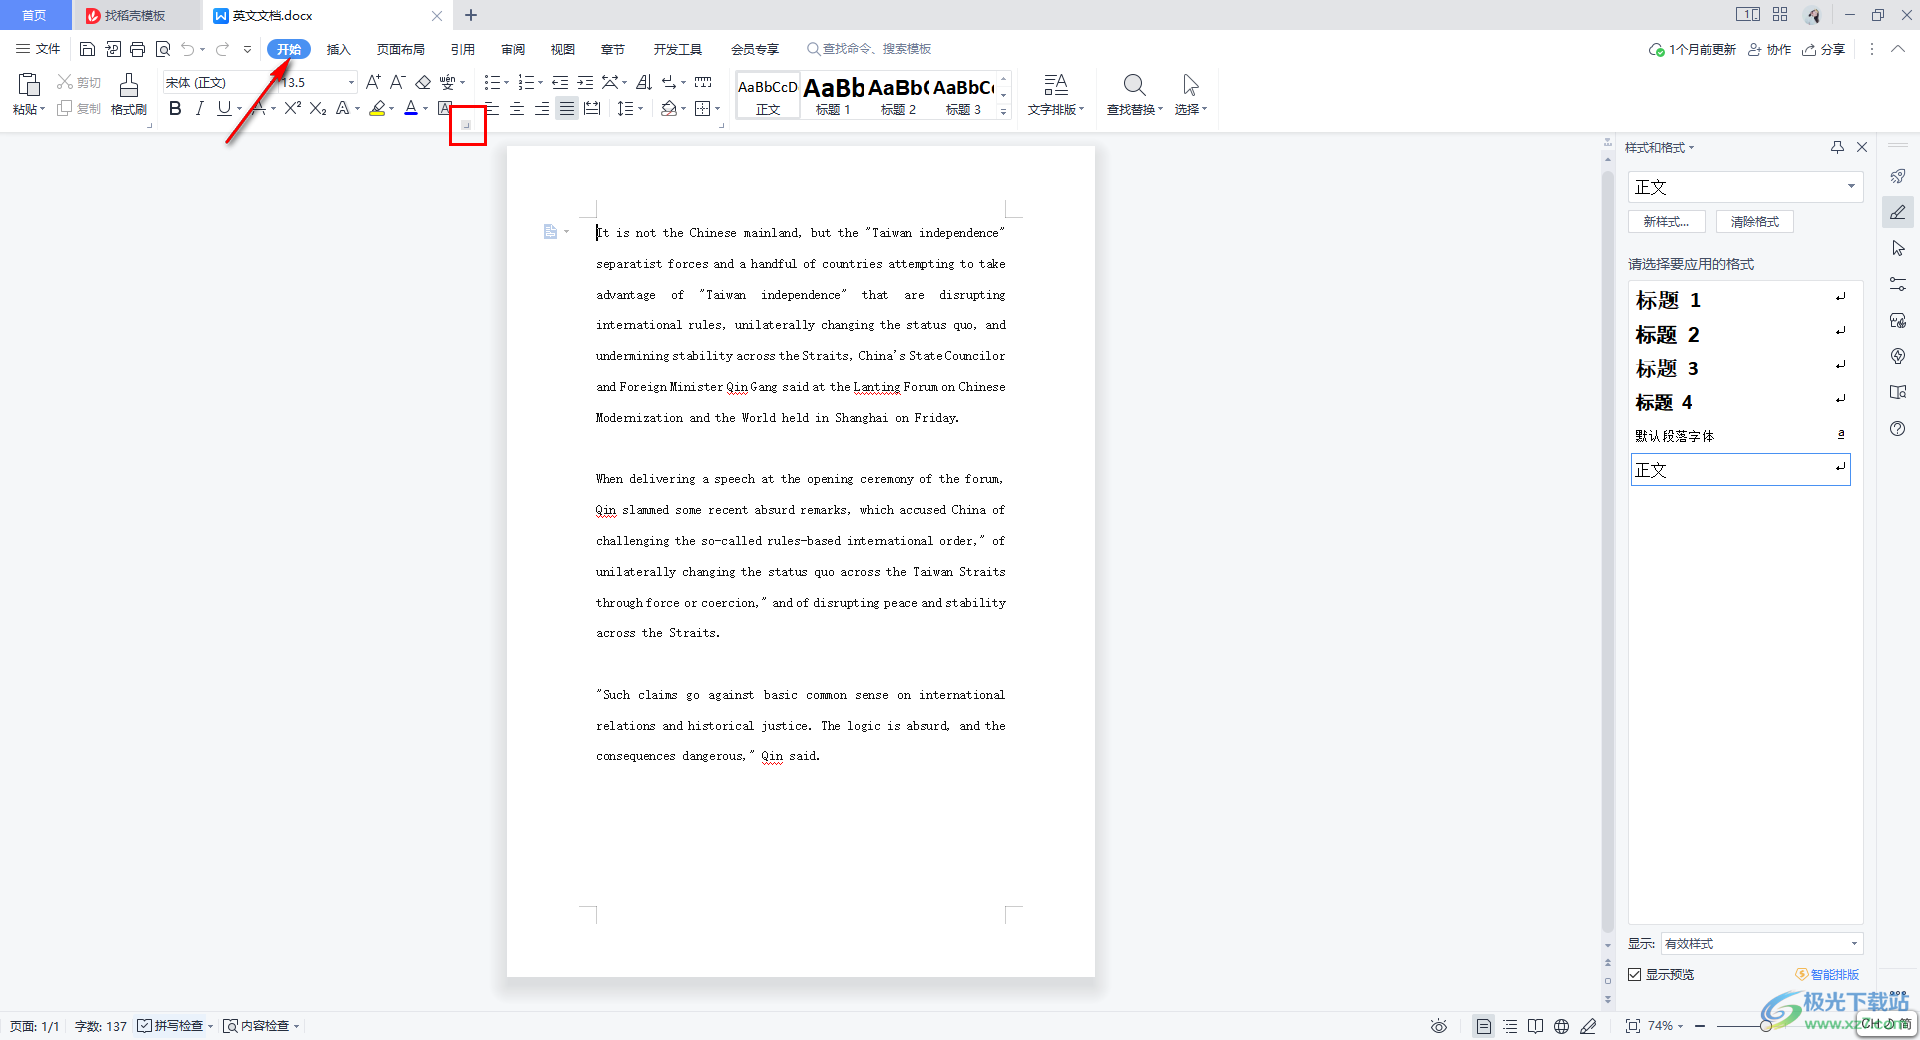The image size is (1920, 1040).
Task: Open the current style 正文 combo box in pane
Action: click(x=1745, y=187)
